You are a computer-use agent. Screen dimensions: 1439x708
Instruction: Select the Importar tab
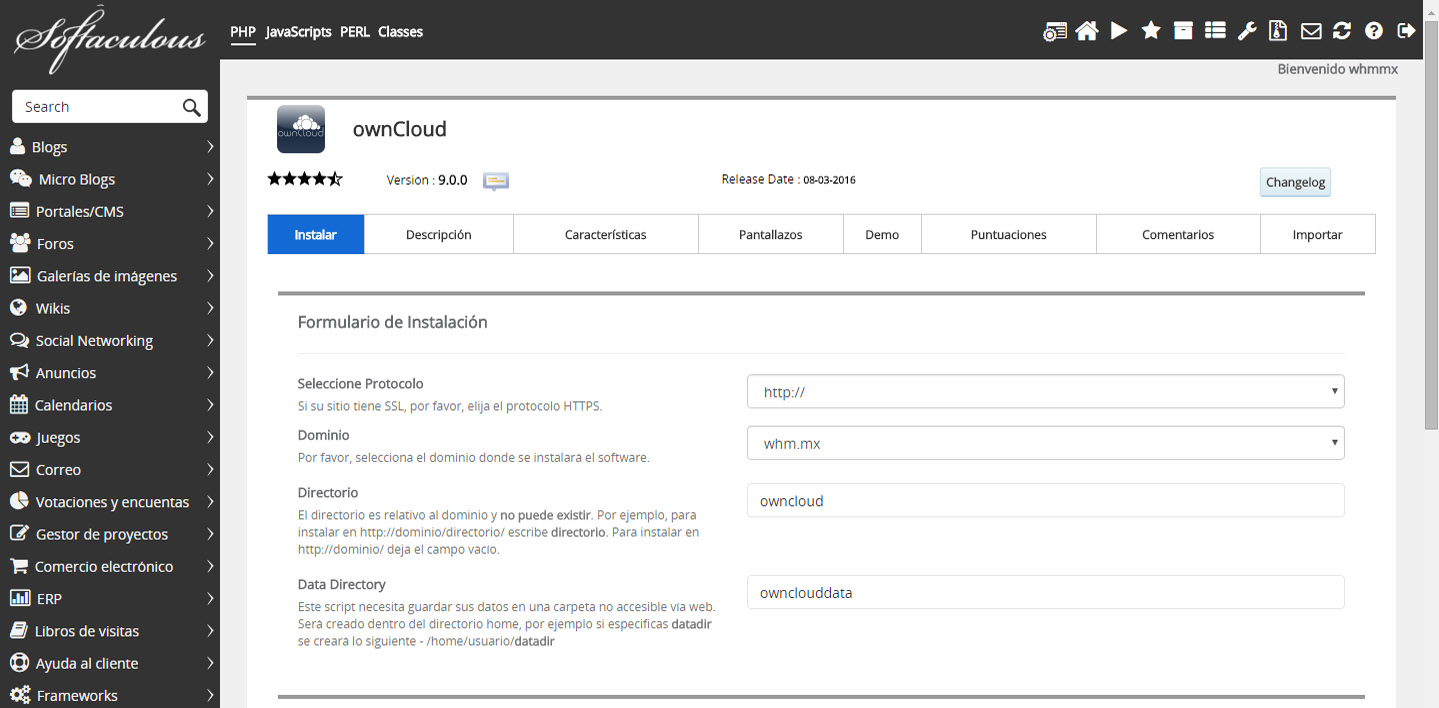click(x=1317, y=235)
